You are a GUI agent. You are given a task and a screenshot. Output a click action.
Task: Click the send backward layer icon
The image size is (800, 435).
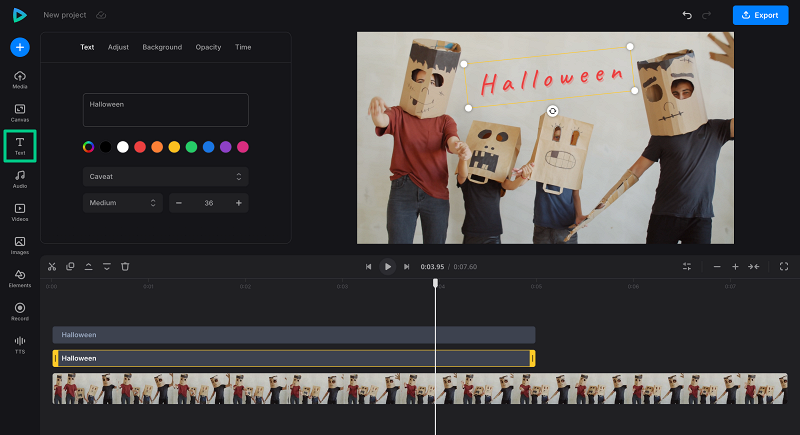point(107,267)
